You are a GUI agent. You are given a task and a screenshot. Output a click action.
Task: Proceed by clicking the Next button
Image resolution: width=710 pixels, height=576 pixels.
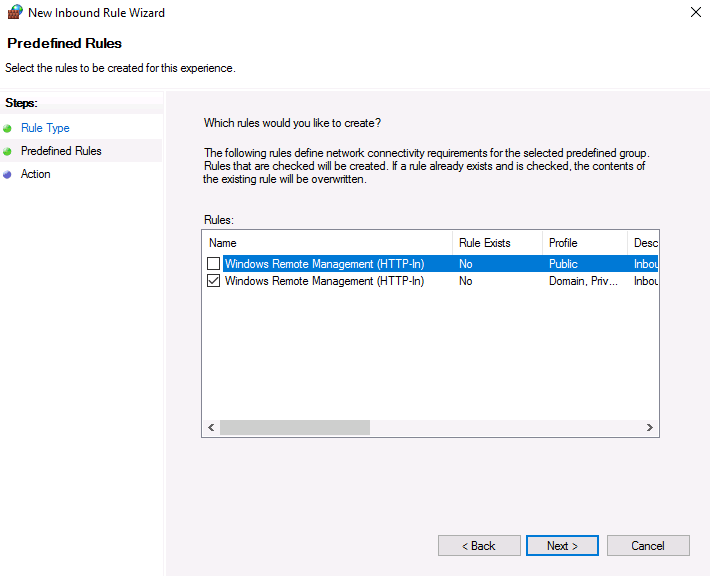(x=562, y=546)
